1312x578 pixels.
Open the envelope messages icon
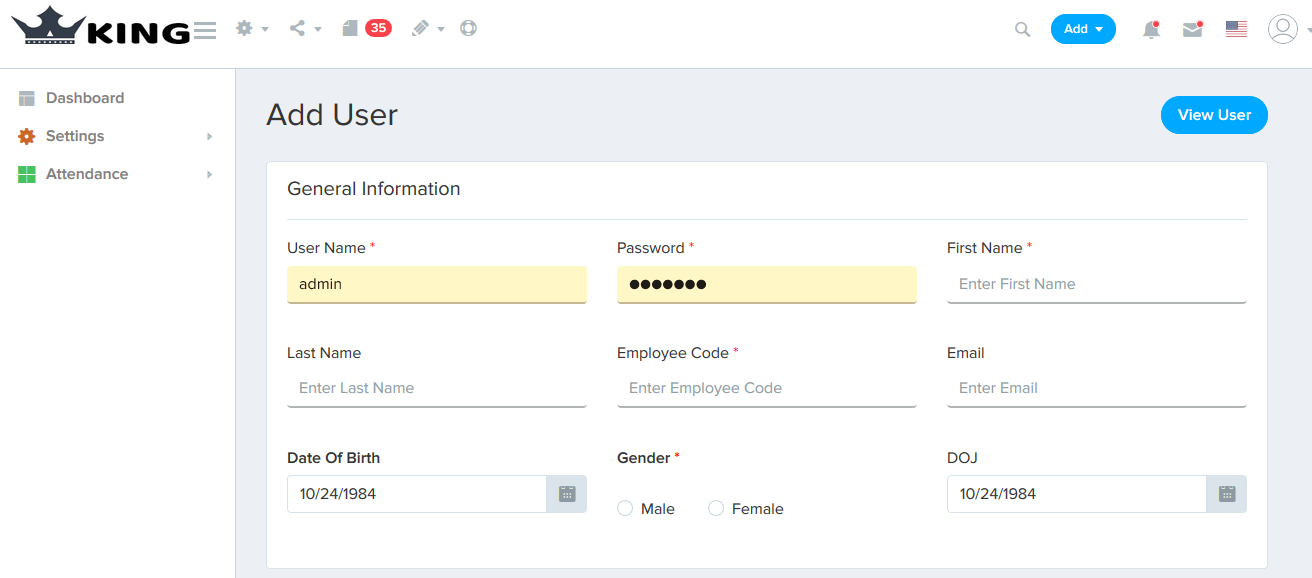click(x=1192, y=30)
